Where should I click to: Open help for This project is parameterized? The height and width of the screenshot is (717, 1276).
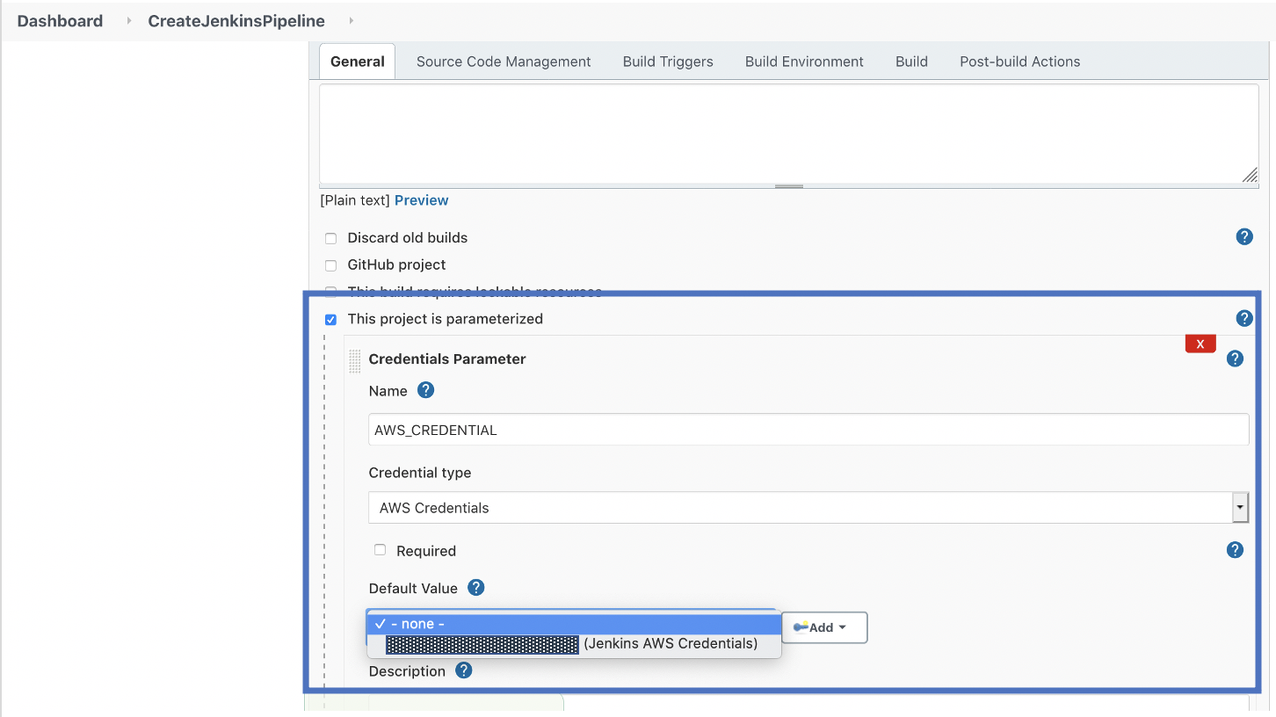point(1244,319)
